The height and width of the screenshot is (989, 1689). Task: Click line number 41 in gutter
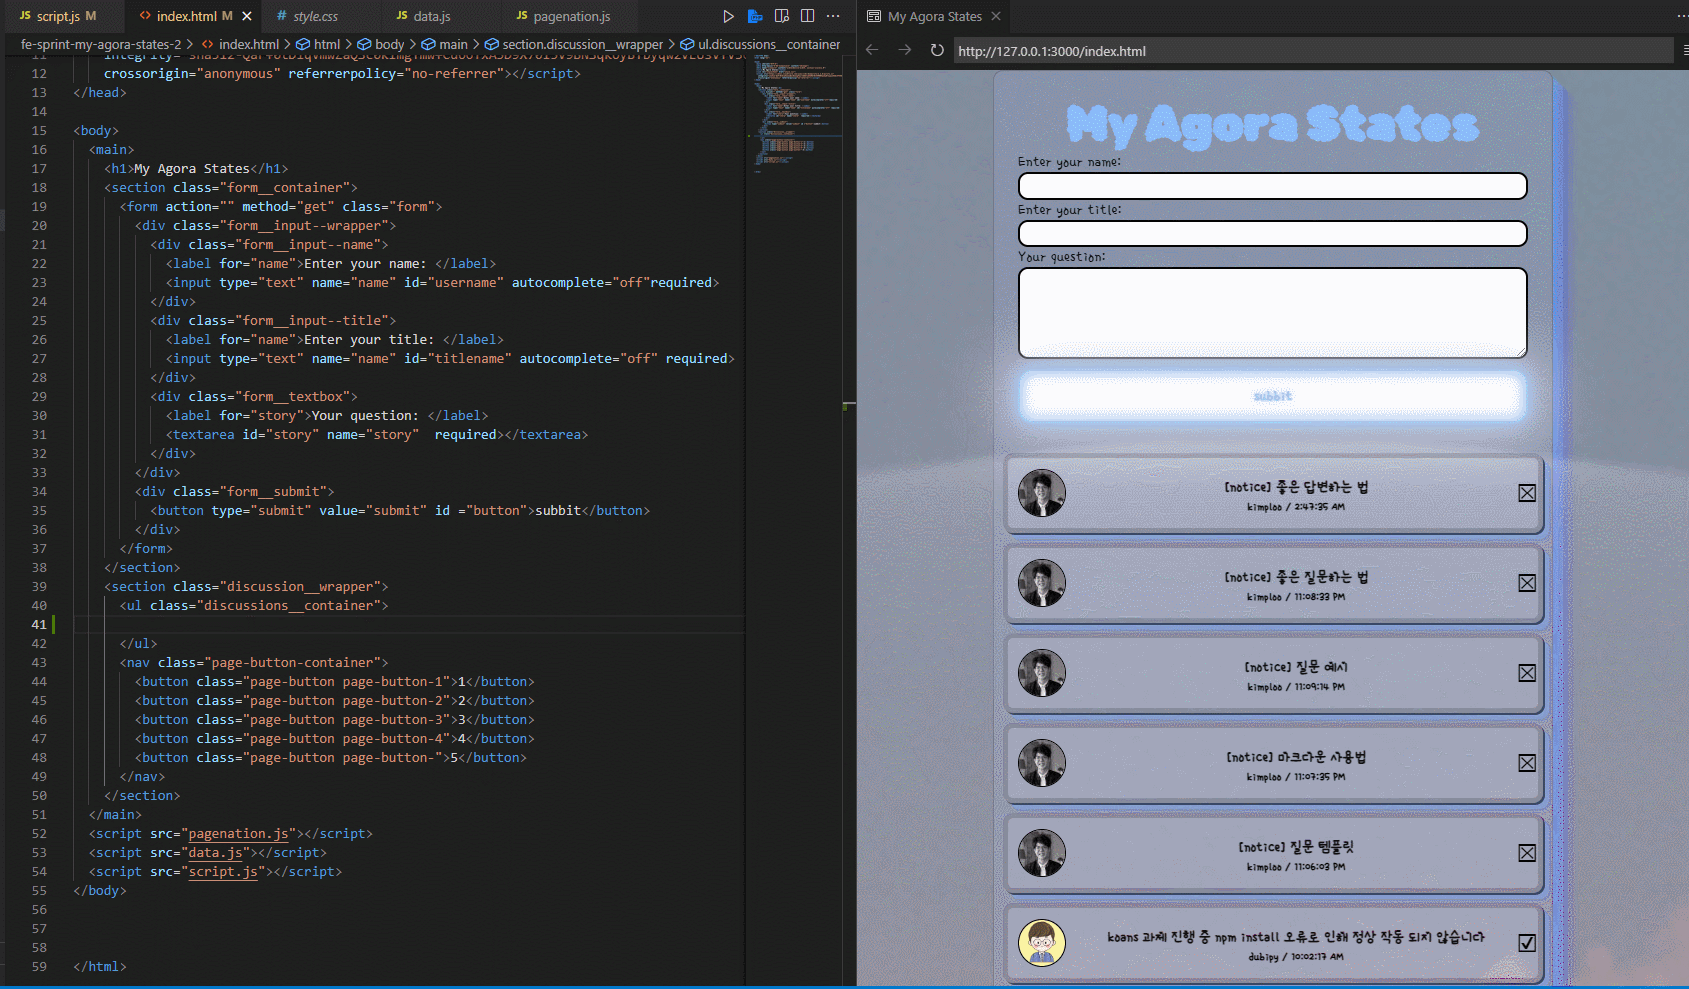(39, 625)
